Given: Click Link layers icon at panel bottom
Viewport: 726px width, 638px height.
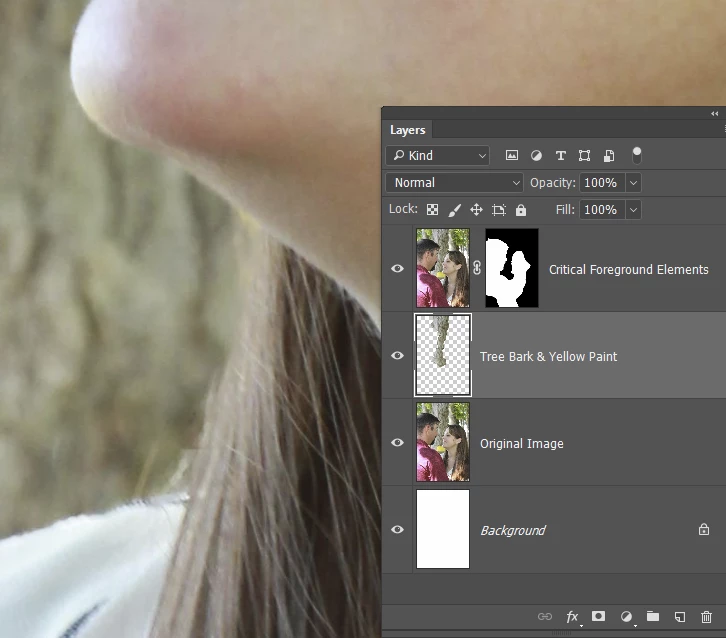Looking at the screenshot, I should coord(545,616).
